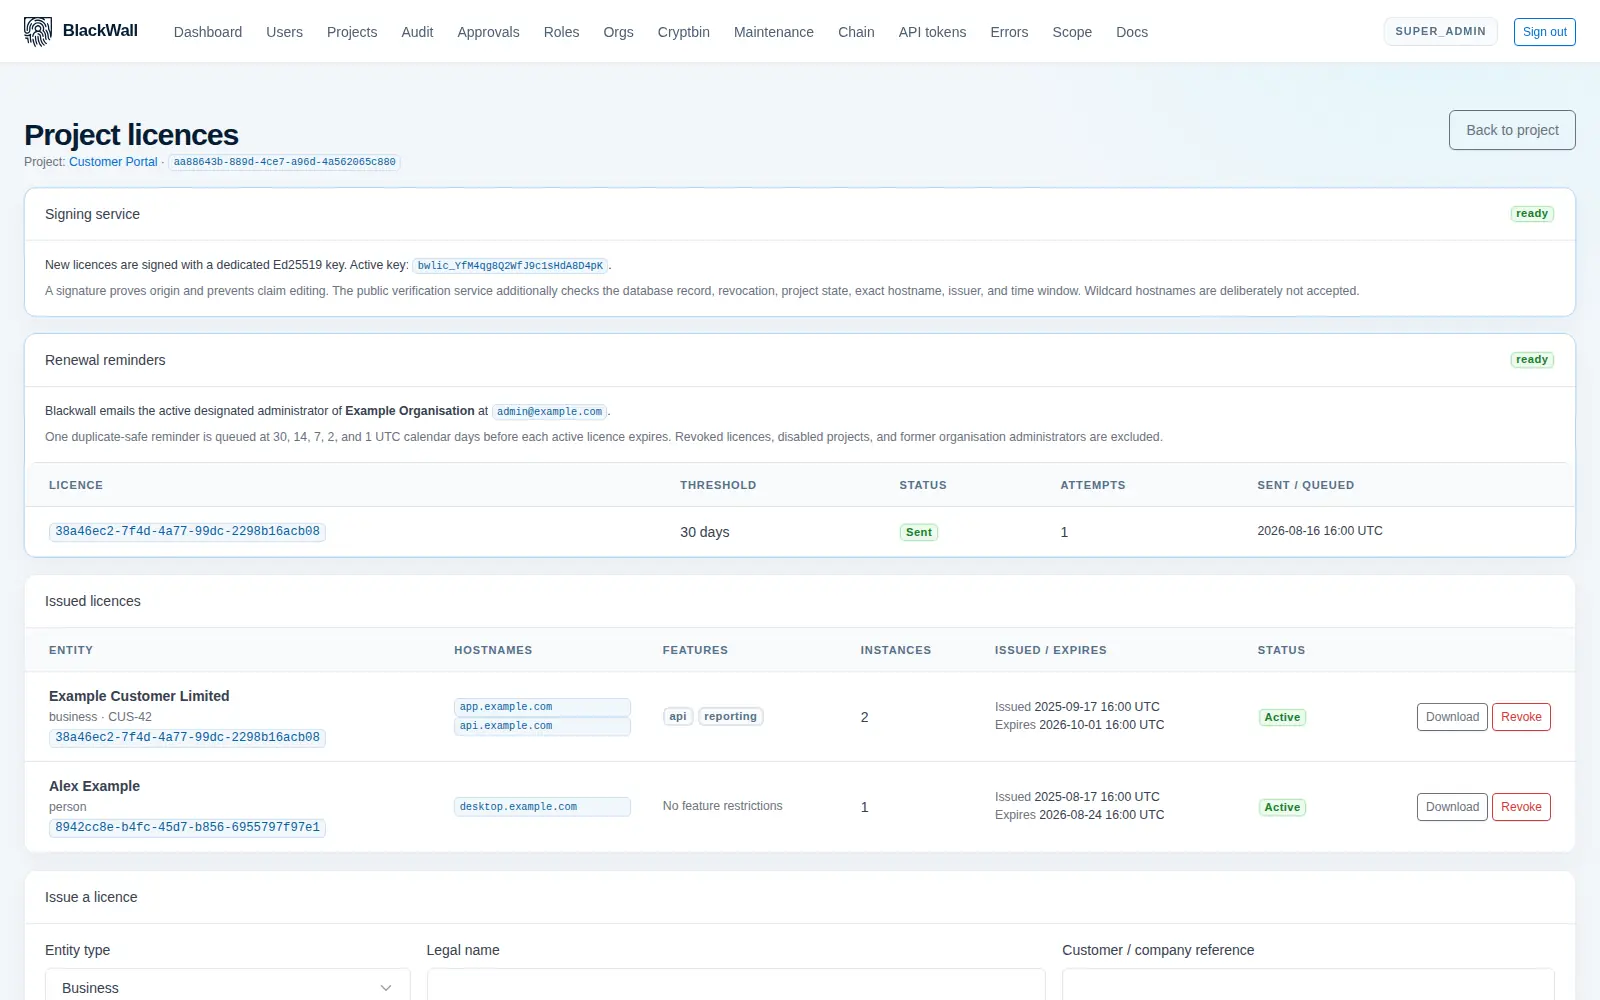Focus the Legal name input field

pos(736,985)
